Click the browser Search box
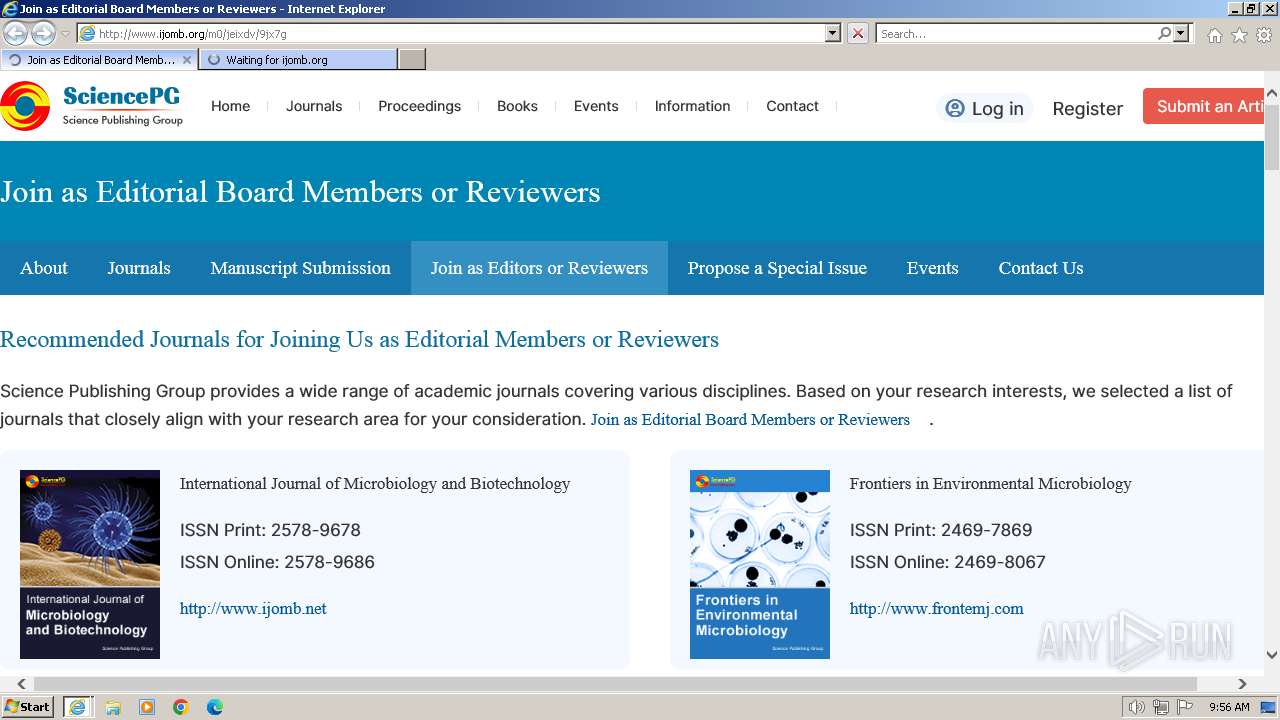The height and width of the screenshot is (720, 1280). coord(1016,33)
